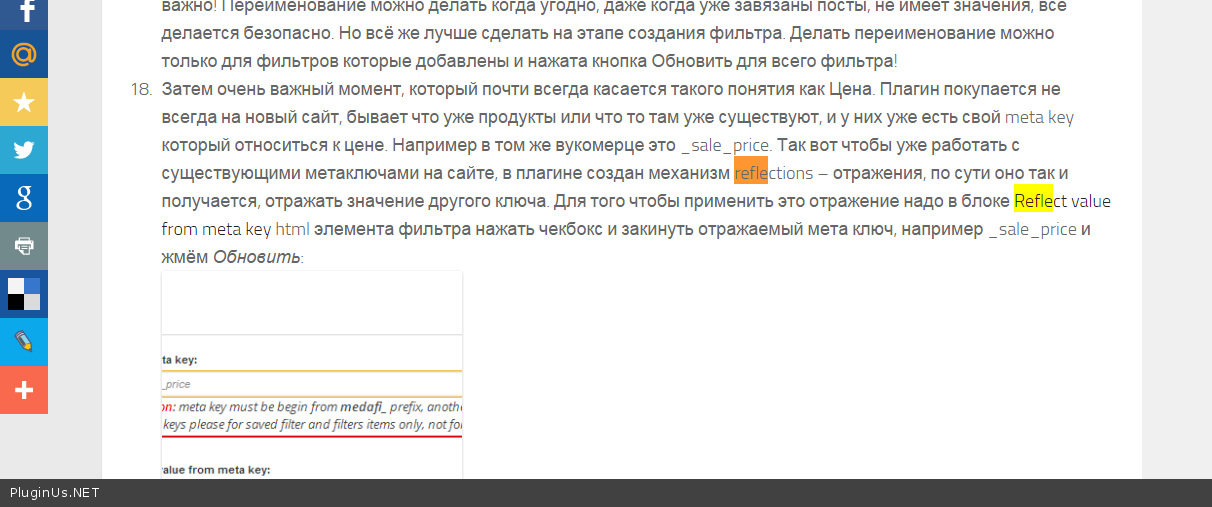Click the 'meta key' term after 'есть свой'
Image resolution: width=1212 pixels, height=507 pixels.
[x=1039, y=117]
